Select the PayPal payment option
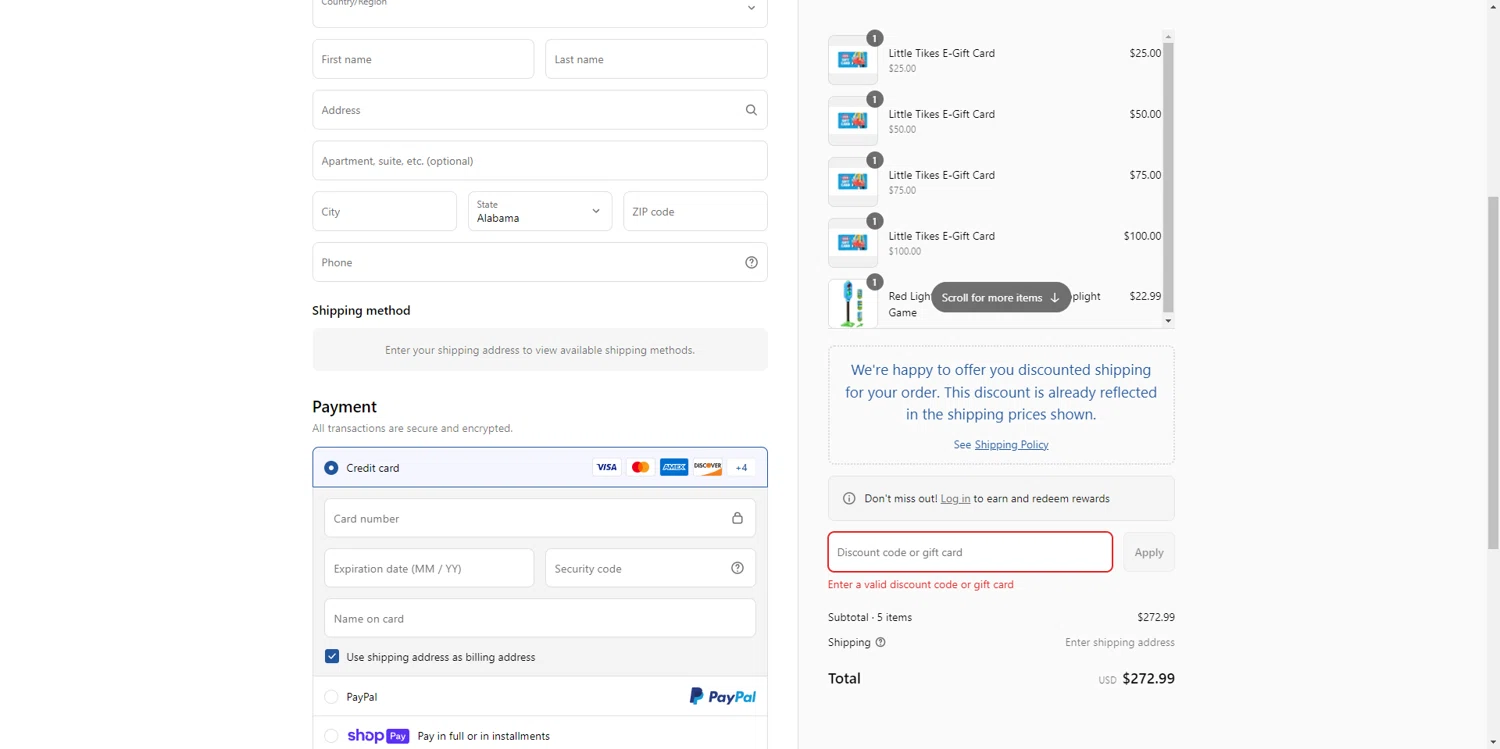 coord(331,696)
